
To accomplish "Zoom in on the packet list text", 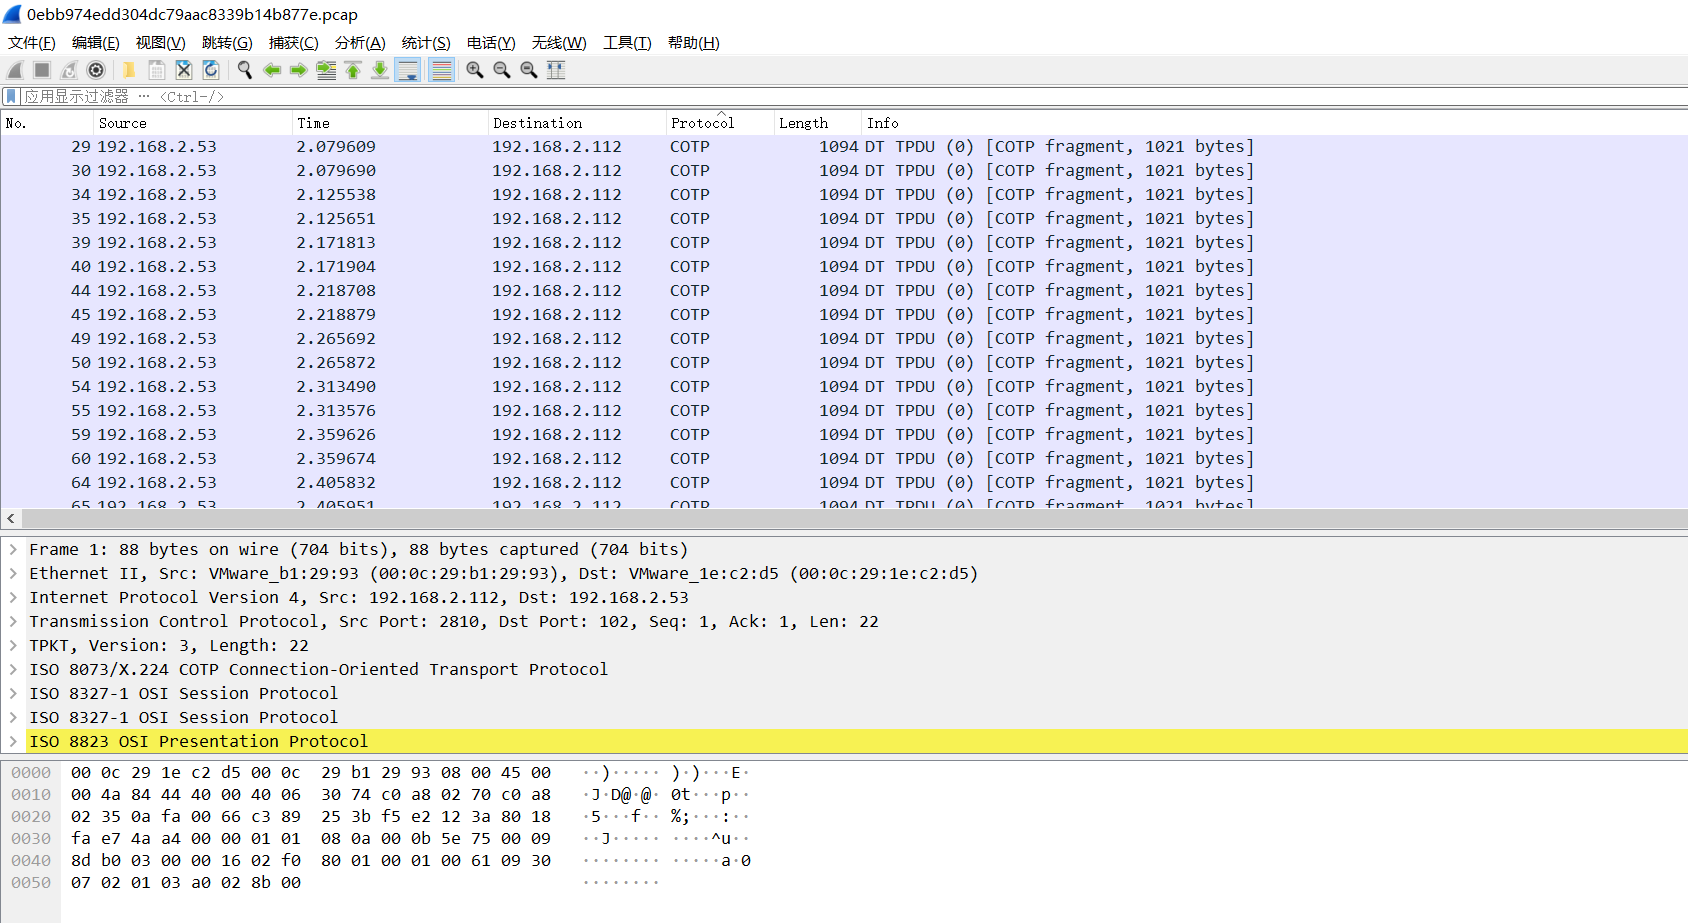I will click(x=474, y=70).
